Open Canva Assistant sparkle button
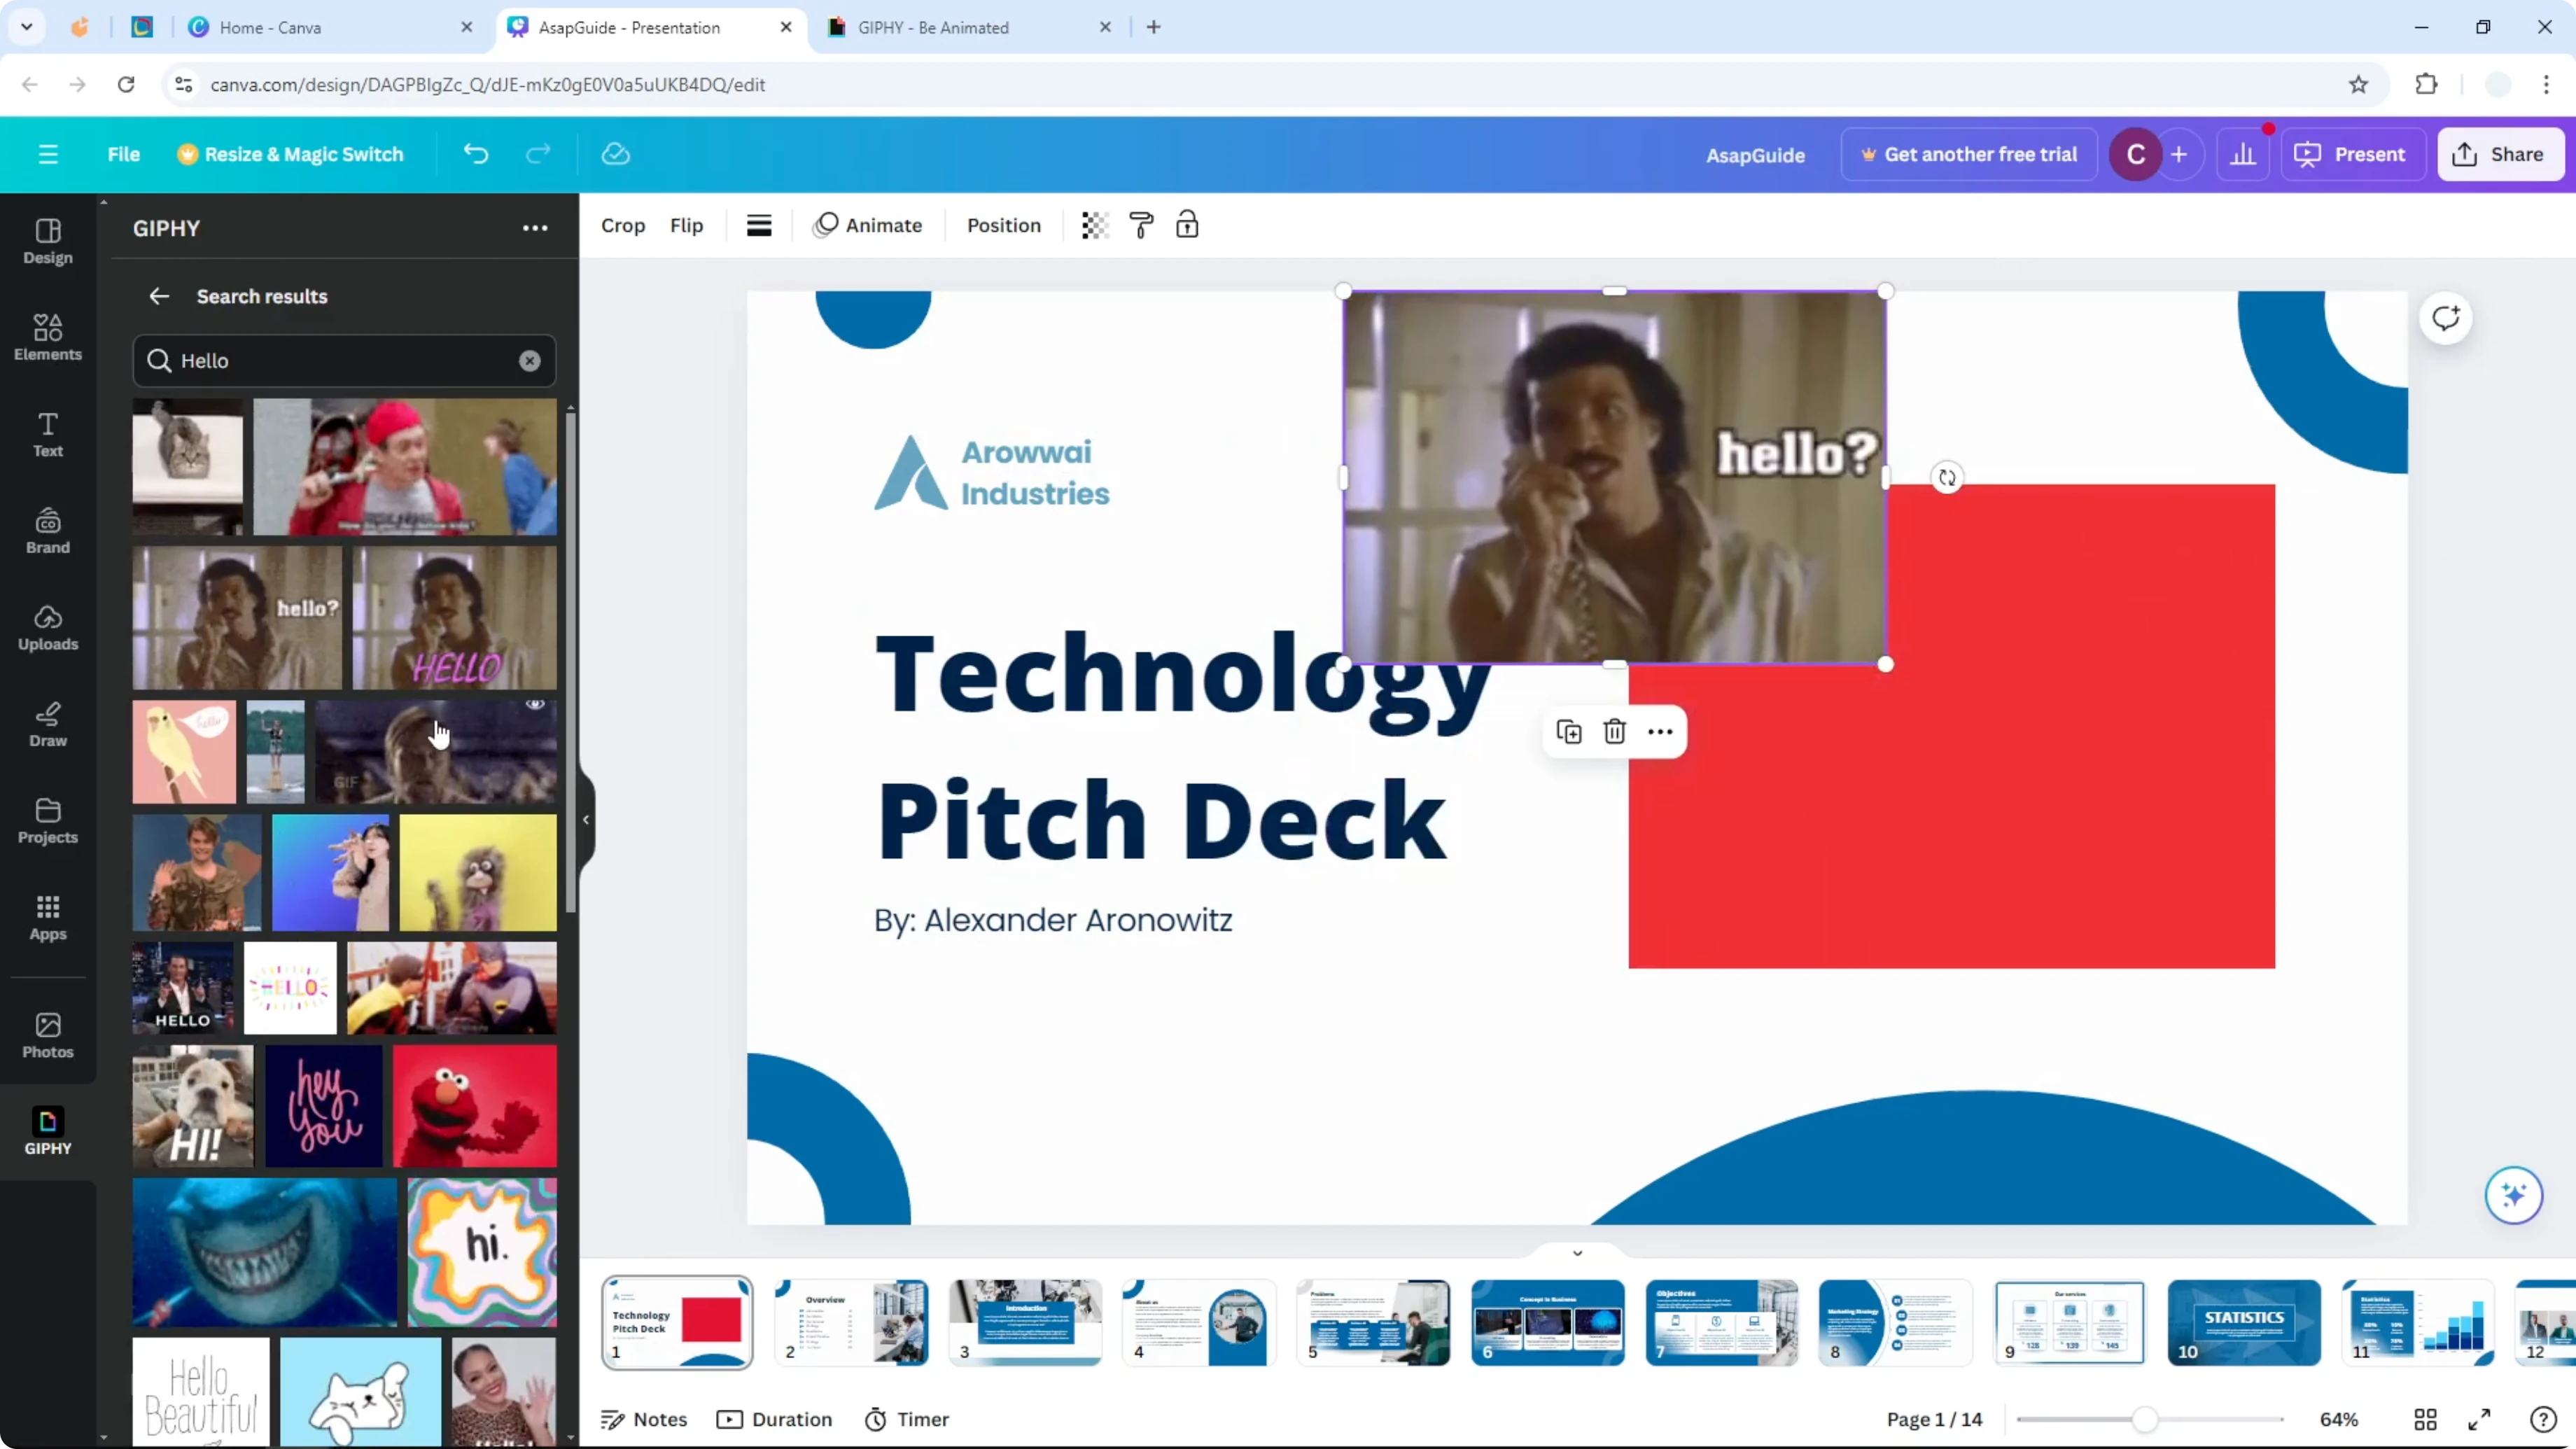This screenshot has height=1449, width=2576. coord(2513,1195)
